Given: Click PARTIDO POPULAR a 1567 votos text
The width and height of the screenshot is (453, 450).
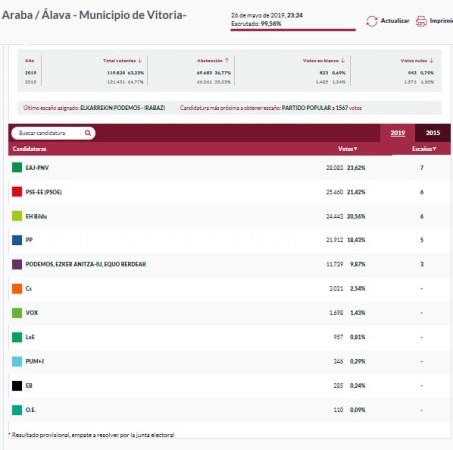Looking at the screenshot, I should click(x=322, y=108).
